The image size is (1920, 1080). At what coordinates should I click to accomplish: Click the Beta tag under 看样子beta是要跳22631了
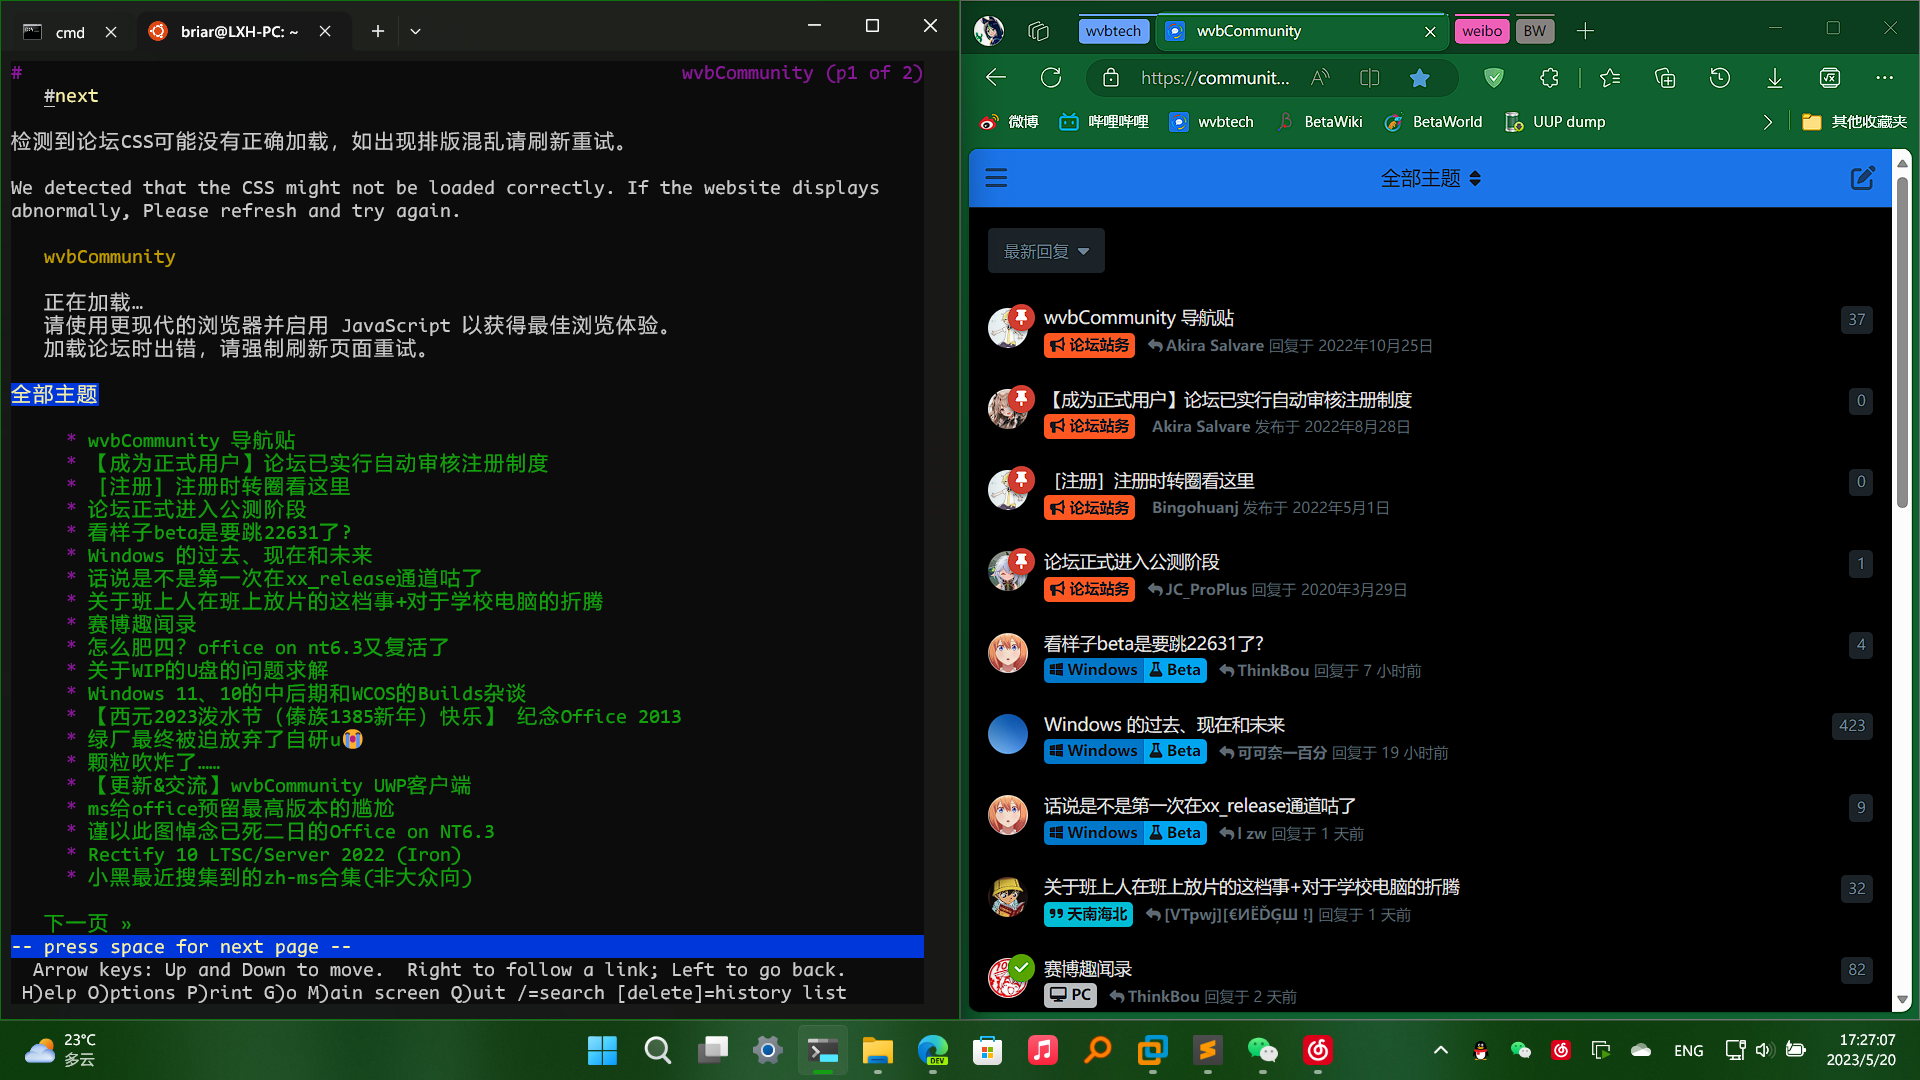(x=1174, y=671)
